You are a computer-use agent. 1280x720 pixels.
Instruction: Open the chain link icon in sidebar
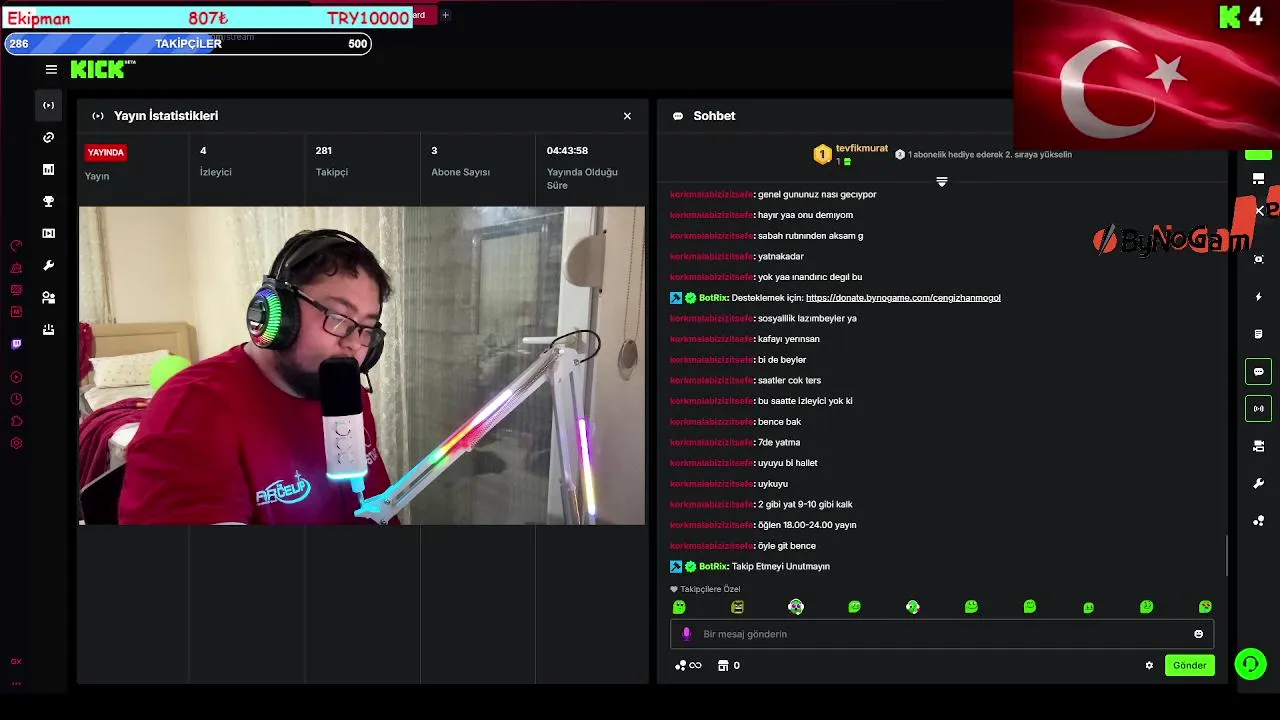[48, 137]
